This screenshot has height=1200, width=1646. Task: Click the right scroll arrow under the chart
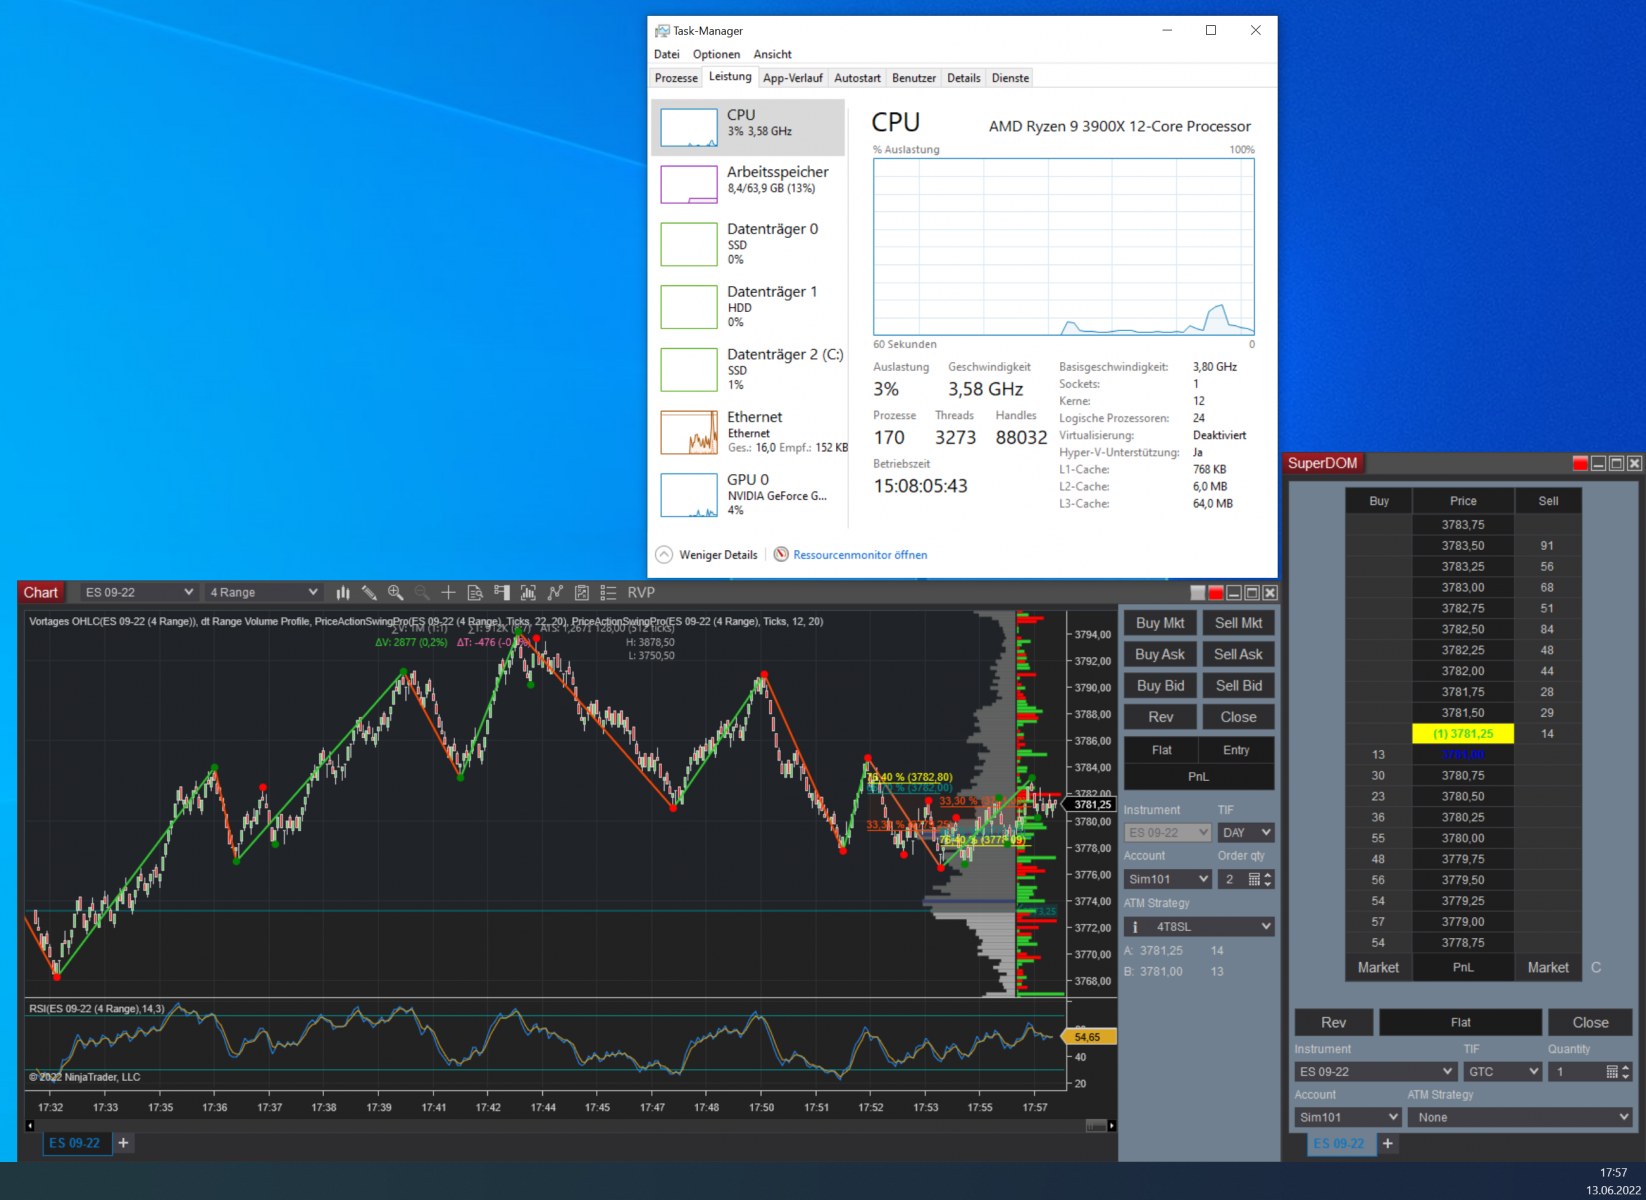(x=1111, y=1126)
